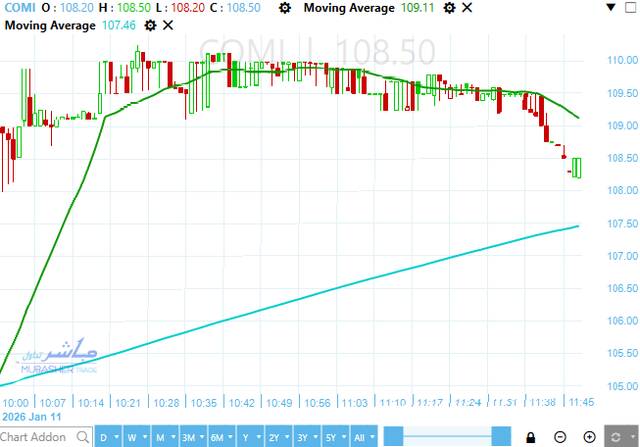Screen dimensions: 640x447
Task: Choose the All range option
Action: pyautogui.click(x=358, y=437)
